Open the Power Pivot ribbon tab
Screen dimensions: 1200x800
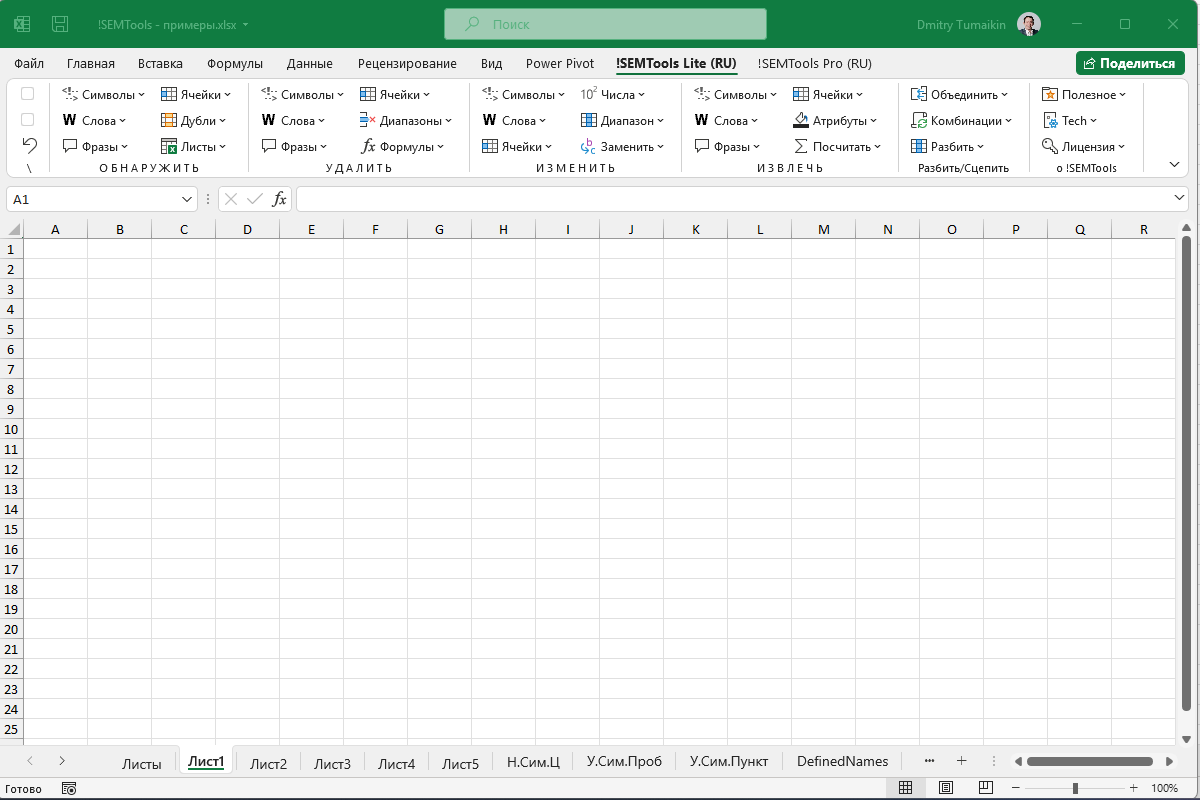coord(560,63)
